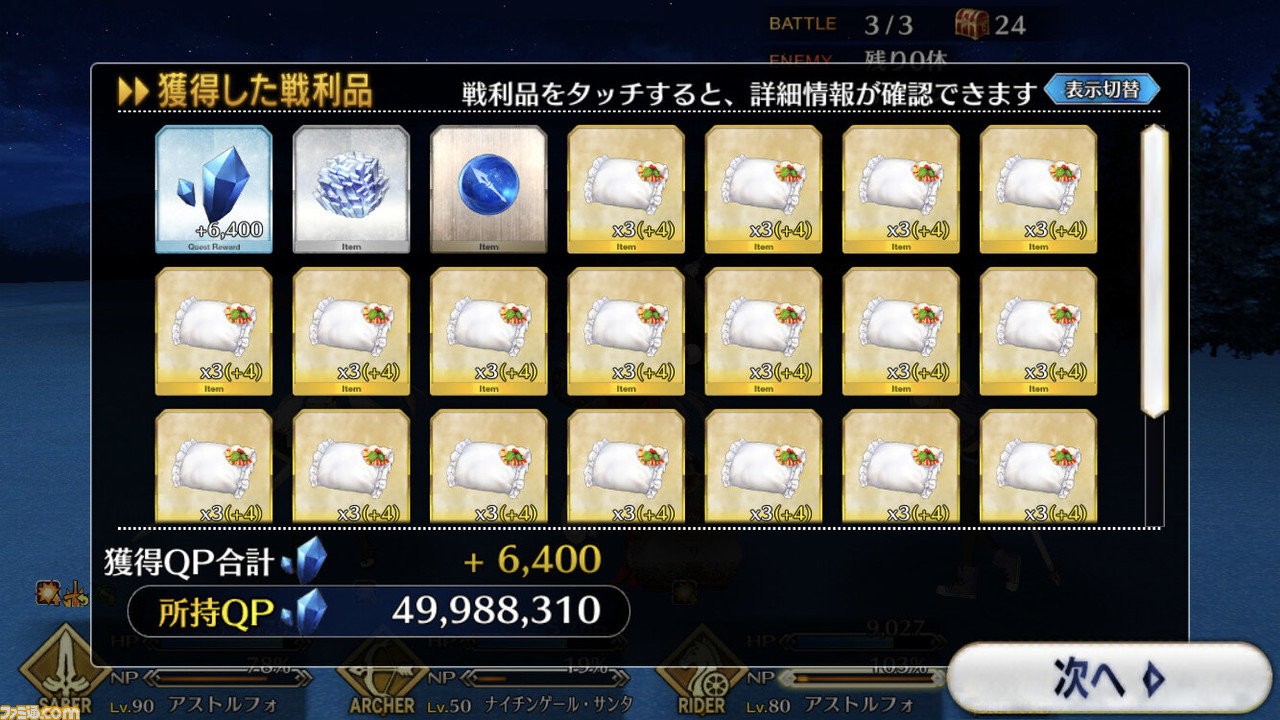The width and height of the screenshot is (1280, 720).
Task: Tap last pillow card in third row
Action: (x=1038, y=466)
